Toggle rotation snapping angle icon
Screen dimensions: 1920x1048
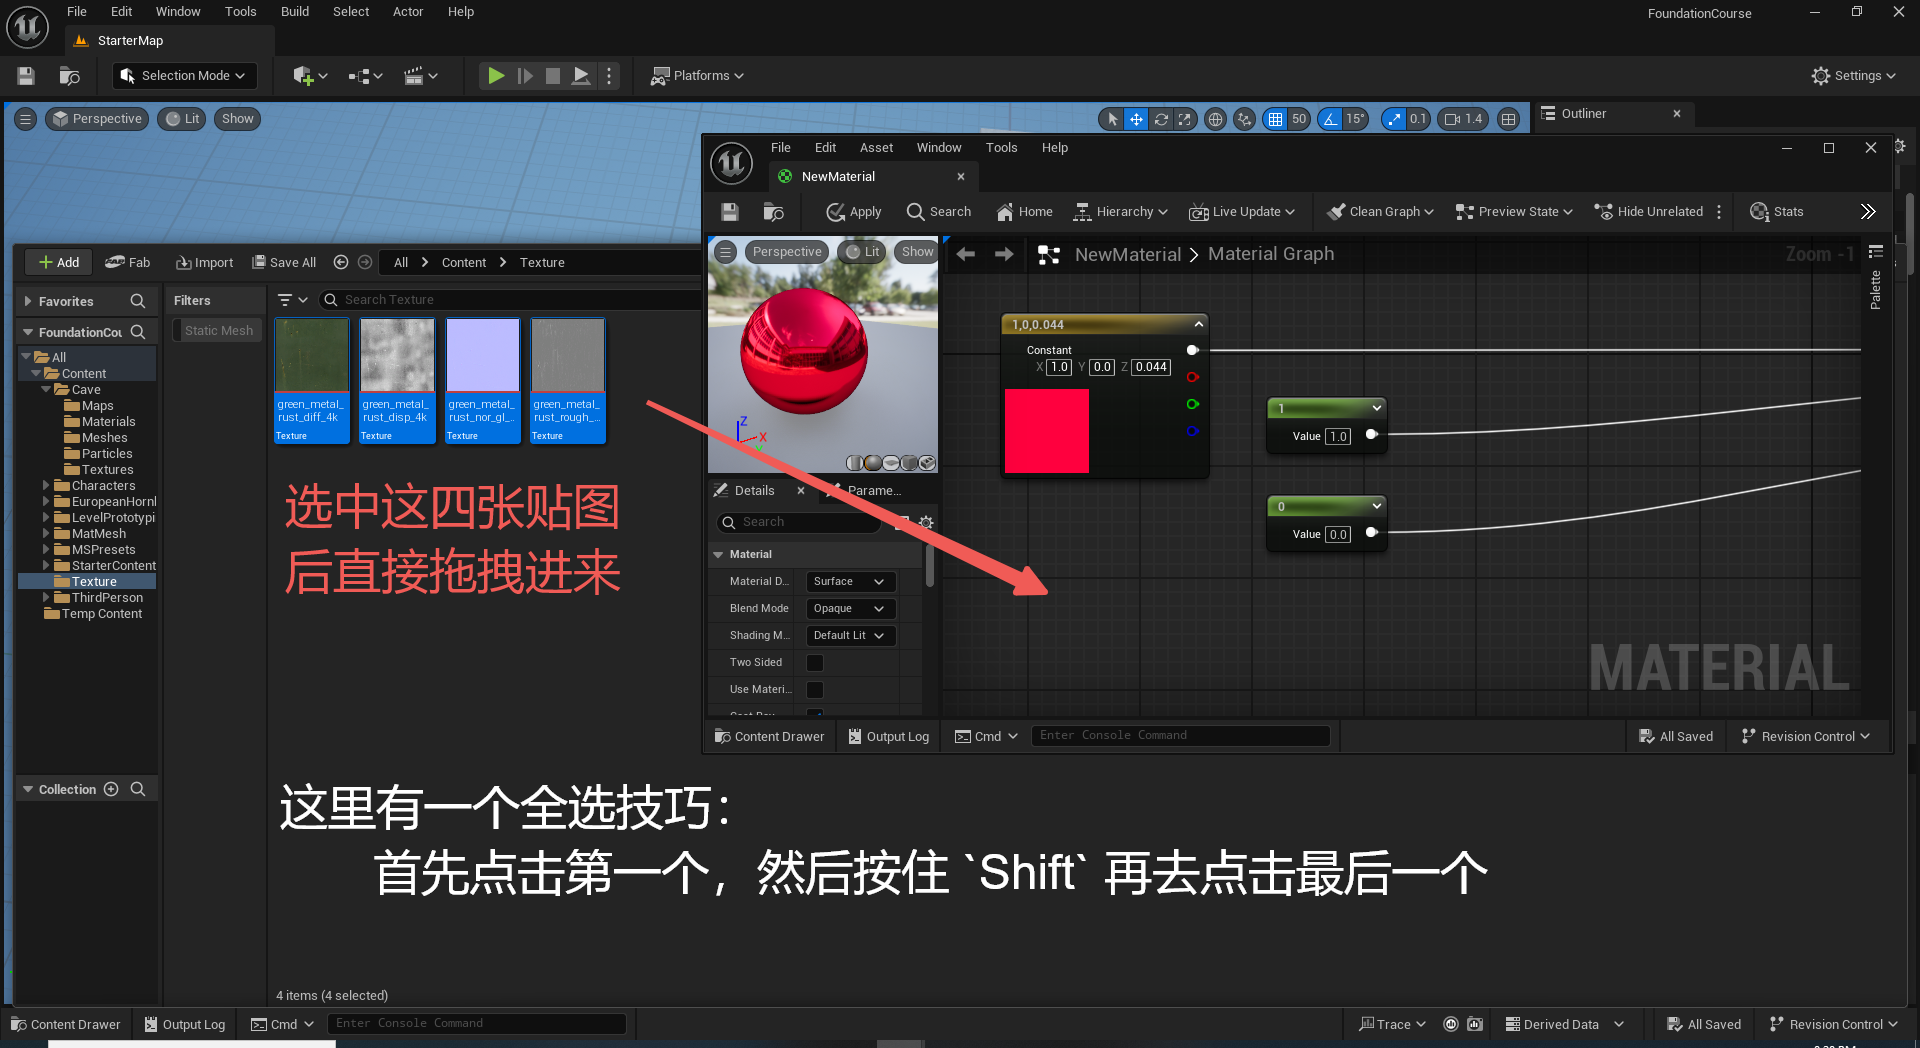(x=1330, y=119)
